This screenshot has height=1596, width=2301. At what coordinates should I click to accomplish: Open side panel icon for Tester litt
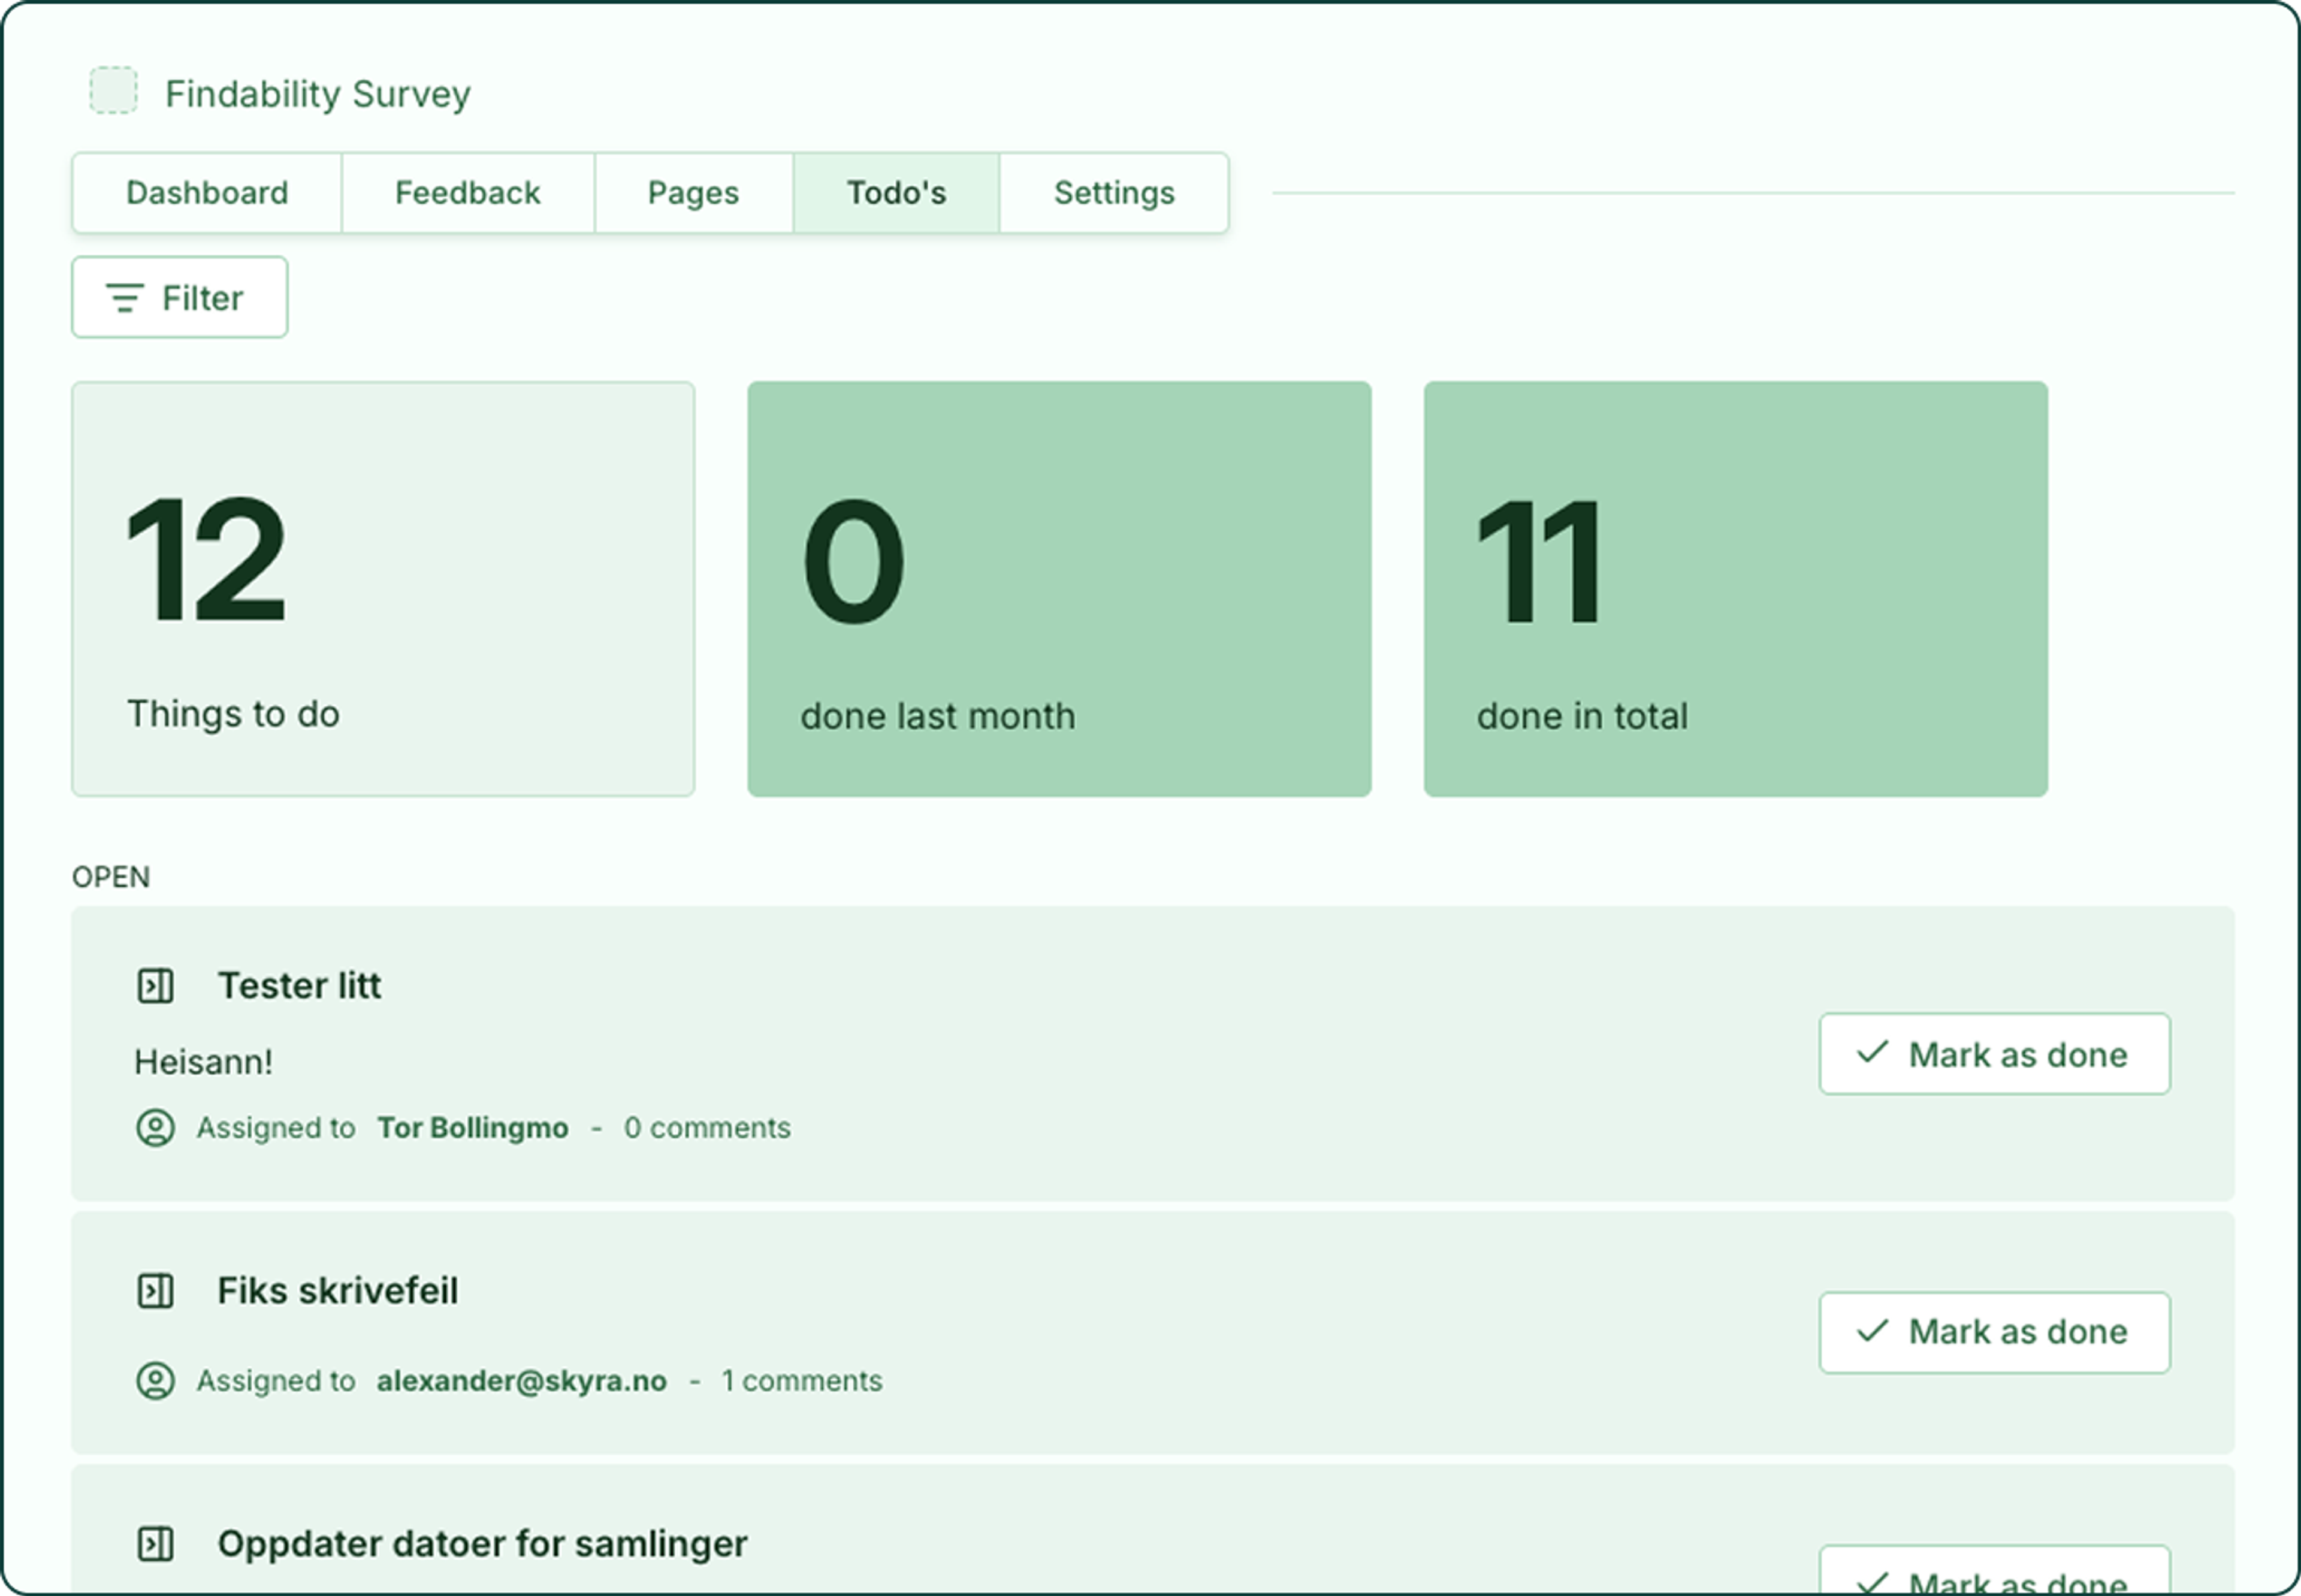click(155, 986)
